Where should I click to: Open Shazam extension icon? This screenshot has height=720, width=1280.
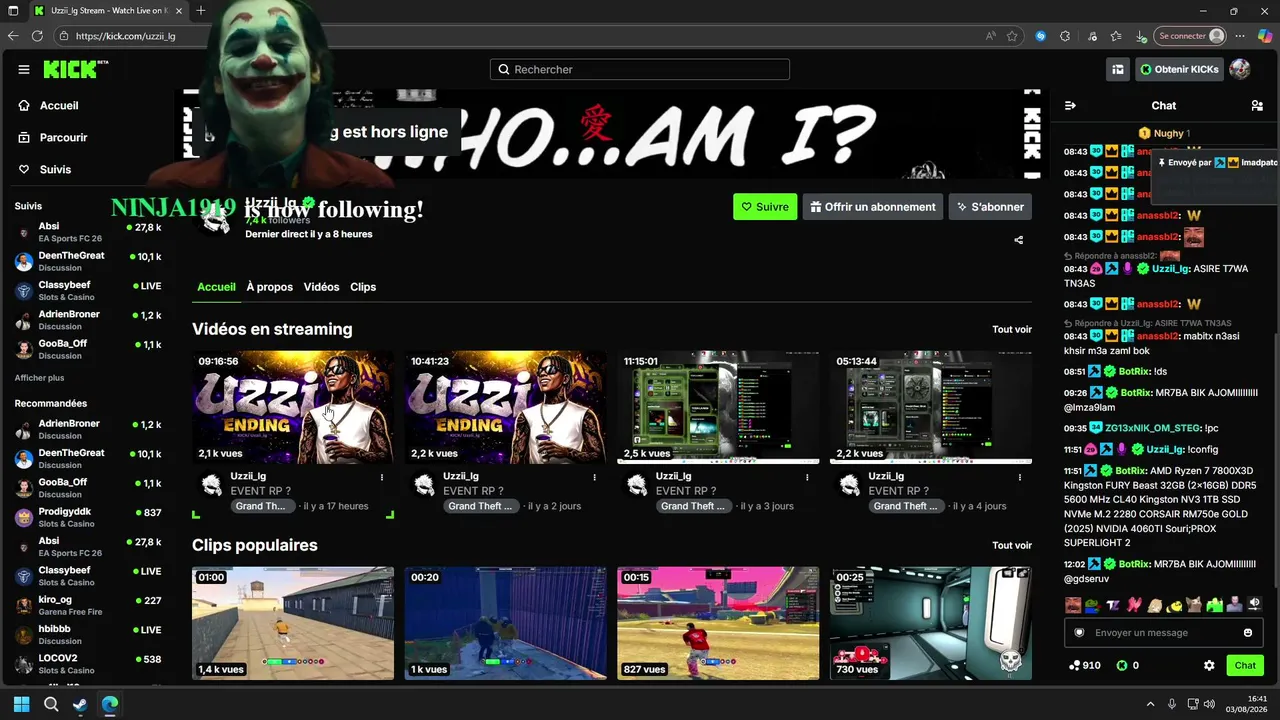pyautogui.click(x=1041, y=36)
